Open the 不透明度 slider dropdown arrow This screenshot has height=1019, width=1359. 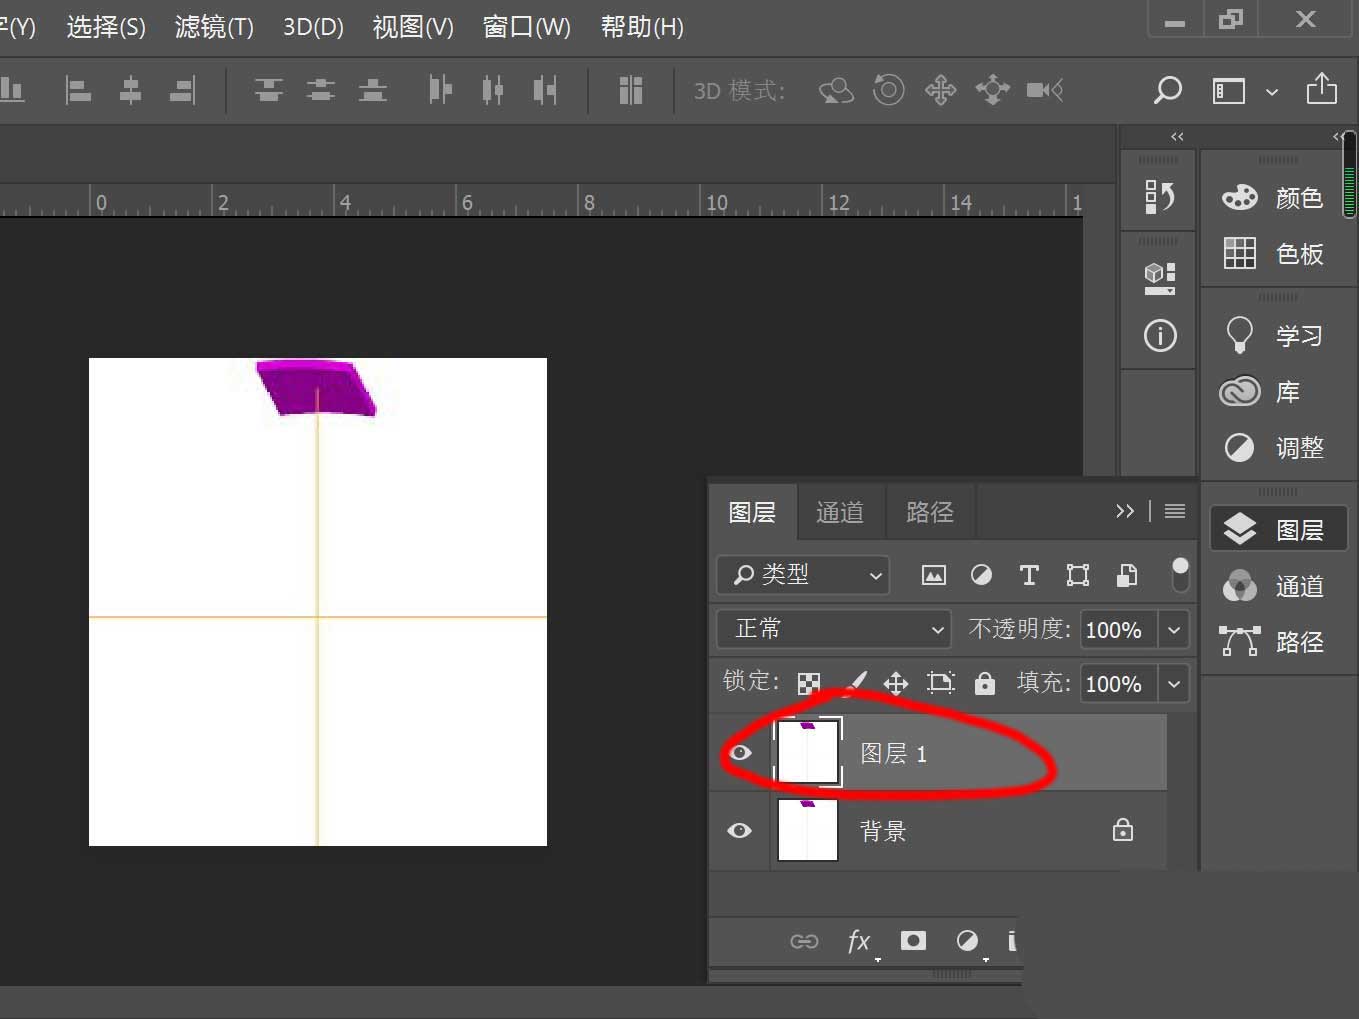[1174, 630]
